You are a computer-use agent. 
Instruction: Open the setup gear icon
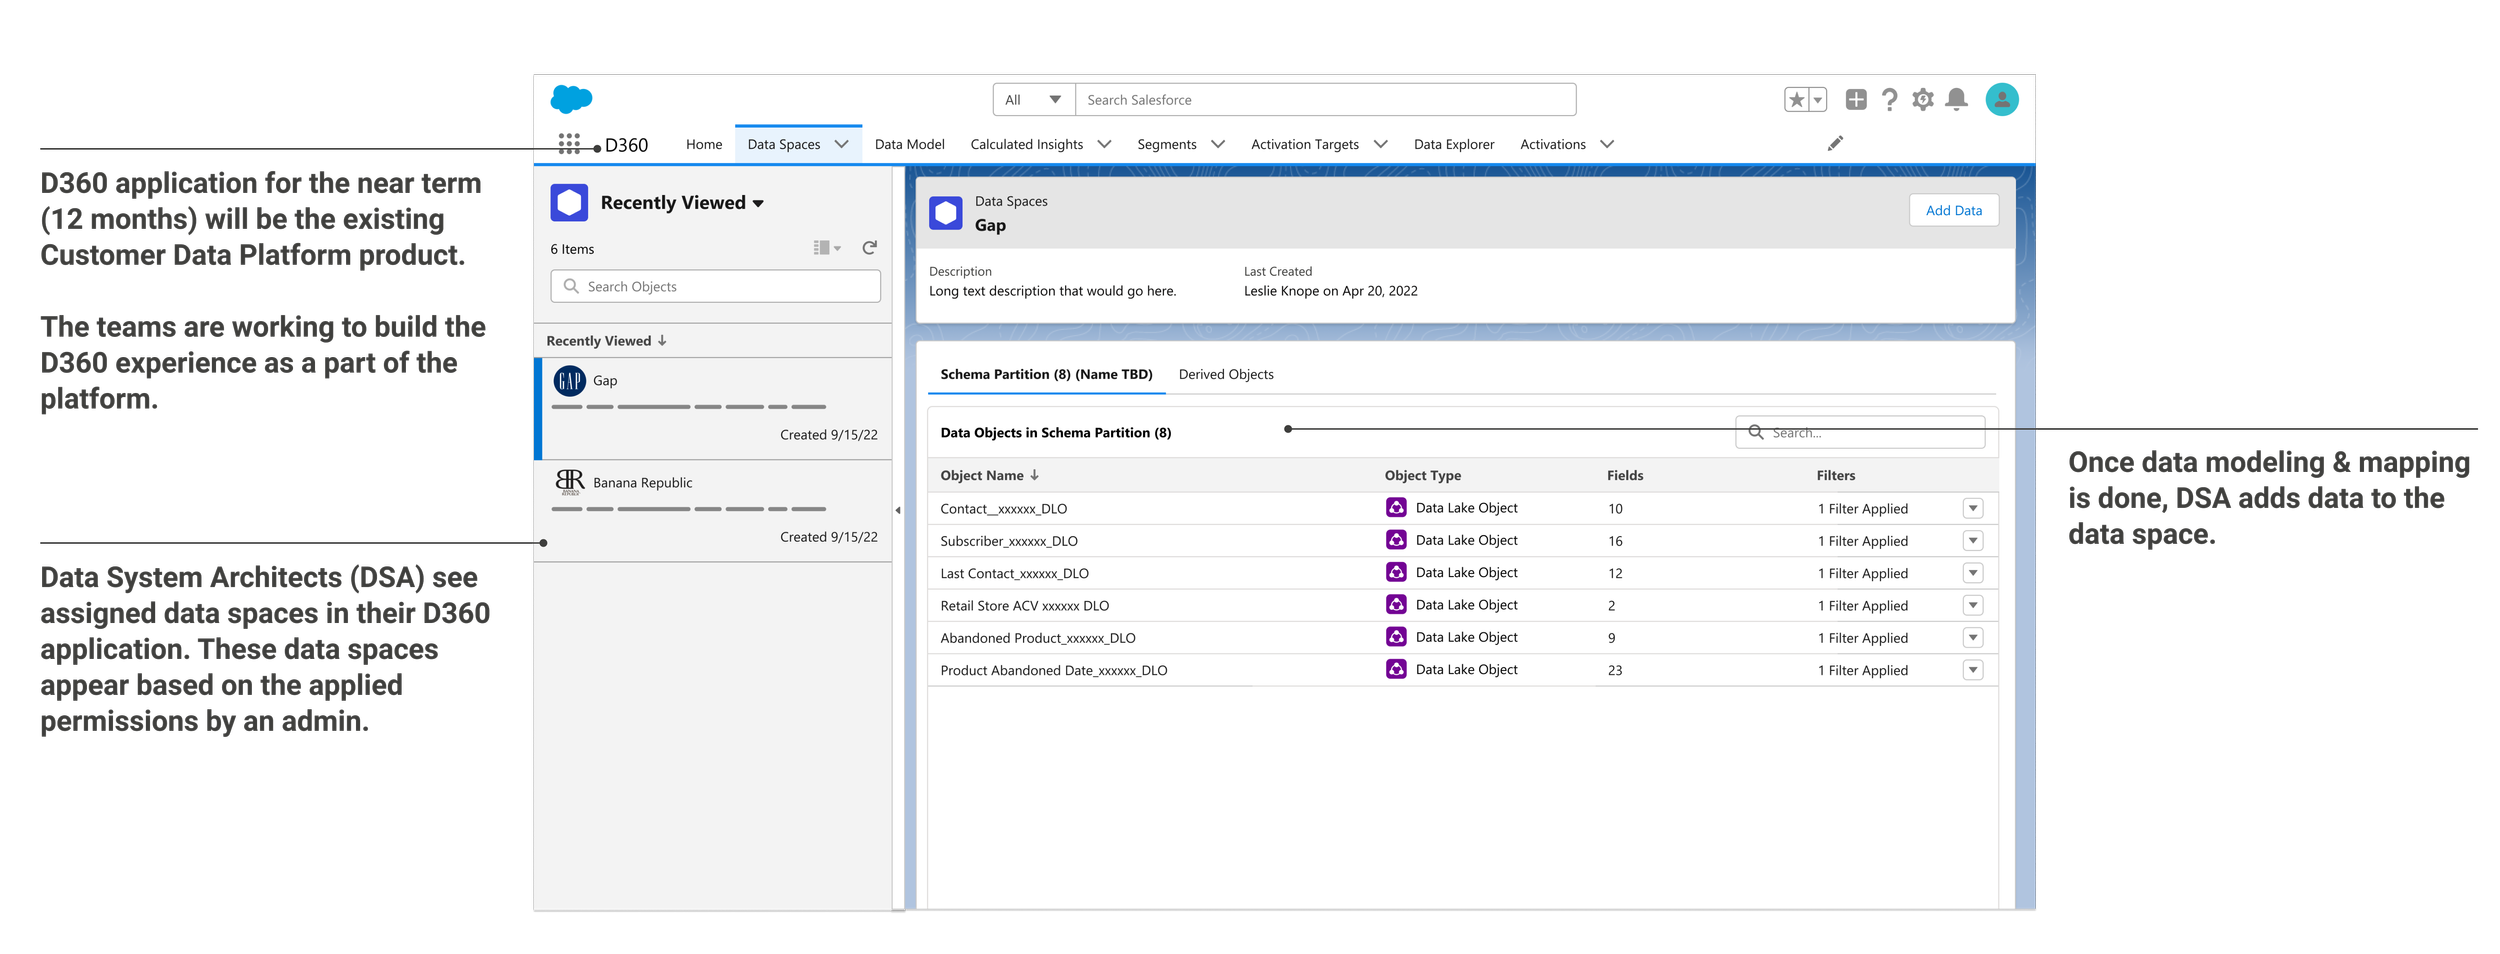pos(1923,99)
